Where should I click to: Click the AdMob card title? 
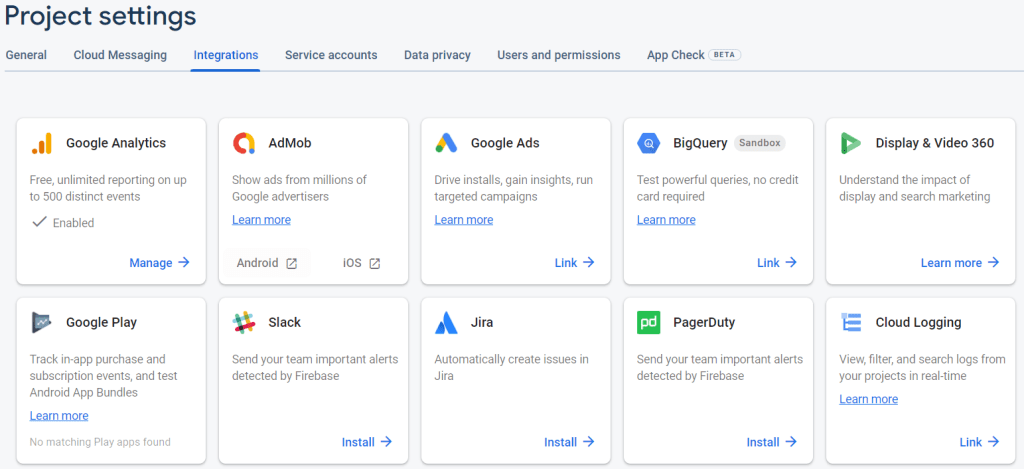tap(290, 143)
